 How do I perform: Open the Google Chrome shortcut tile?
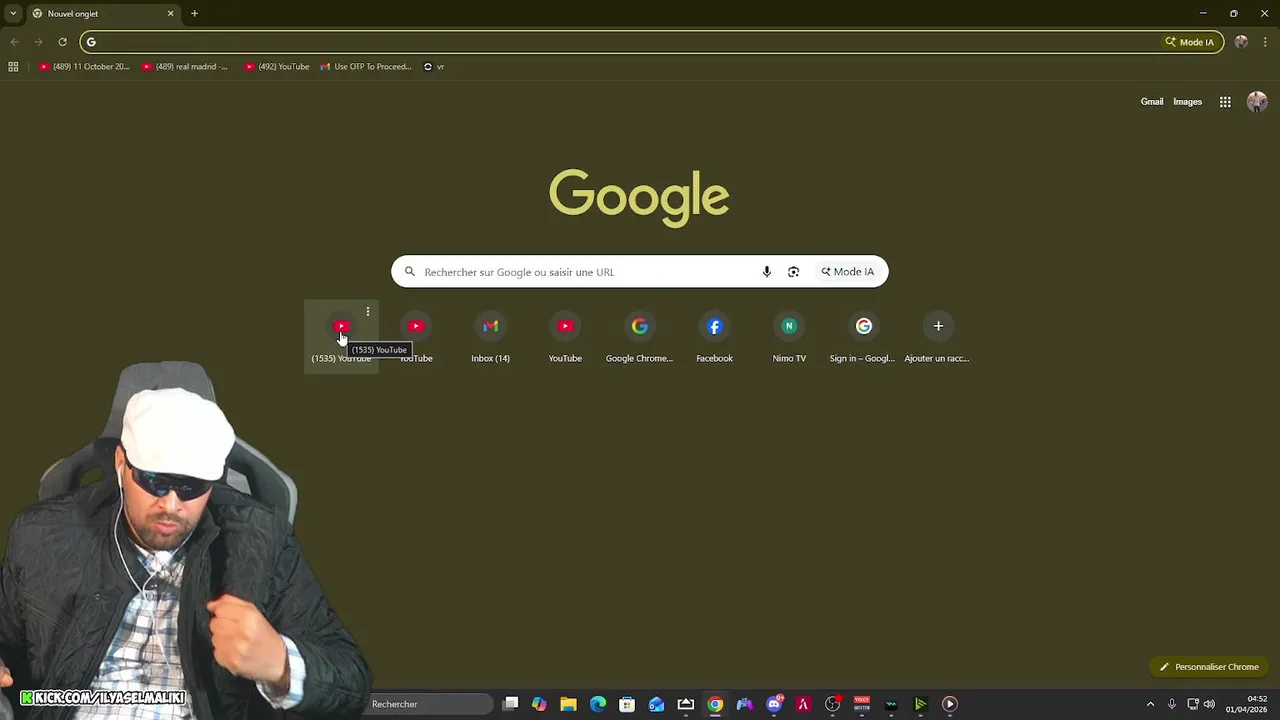click(639, 337)
